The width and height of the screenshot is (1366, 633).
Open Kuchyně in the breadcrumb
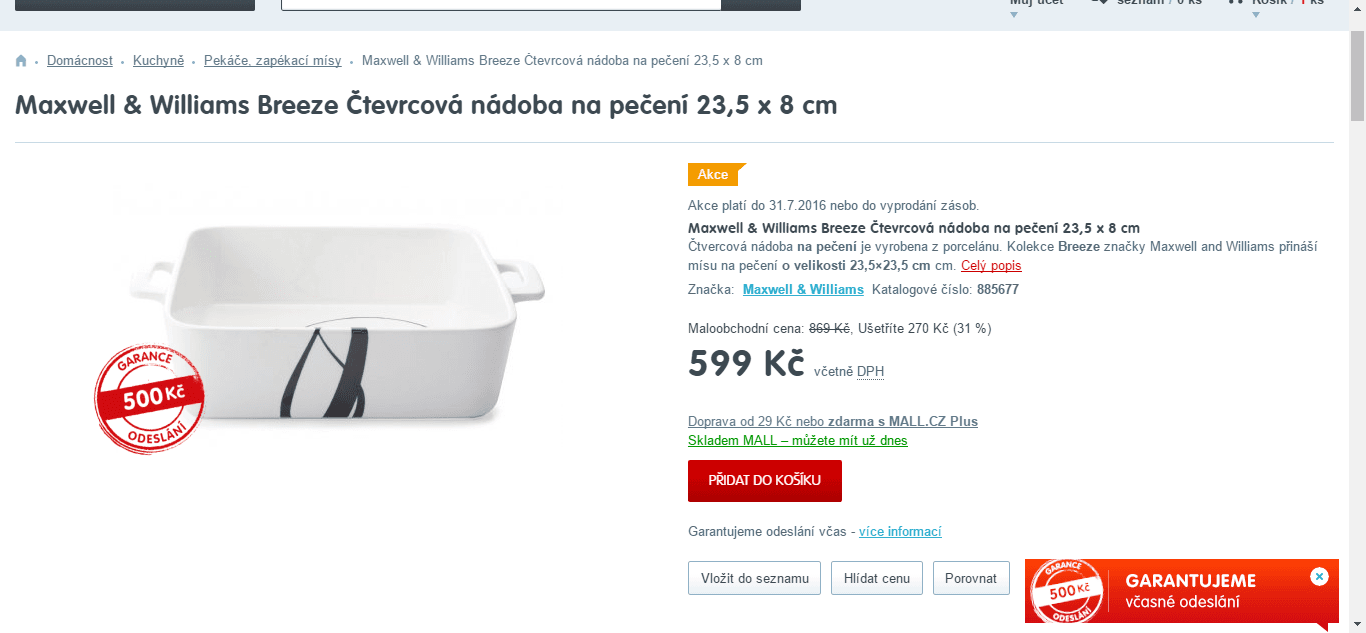coord(159,61)
